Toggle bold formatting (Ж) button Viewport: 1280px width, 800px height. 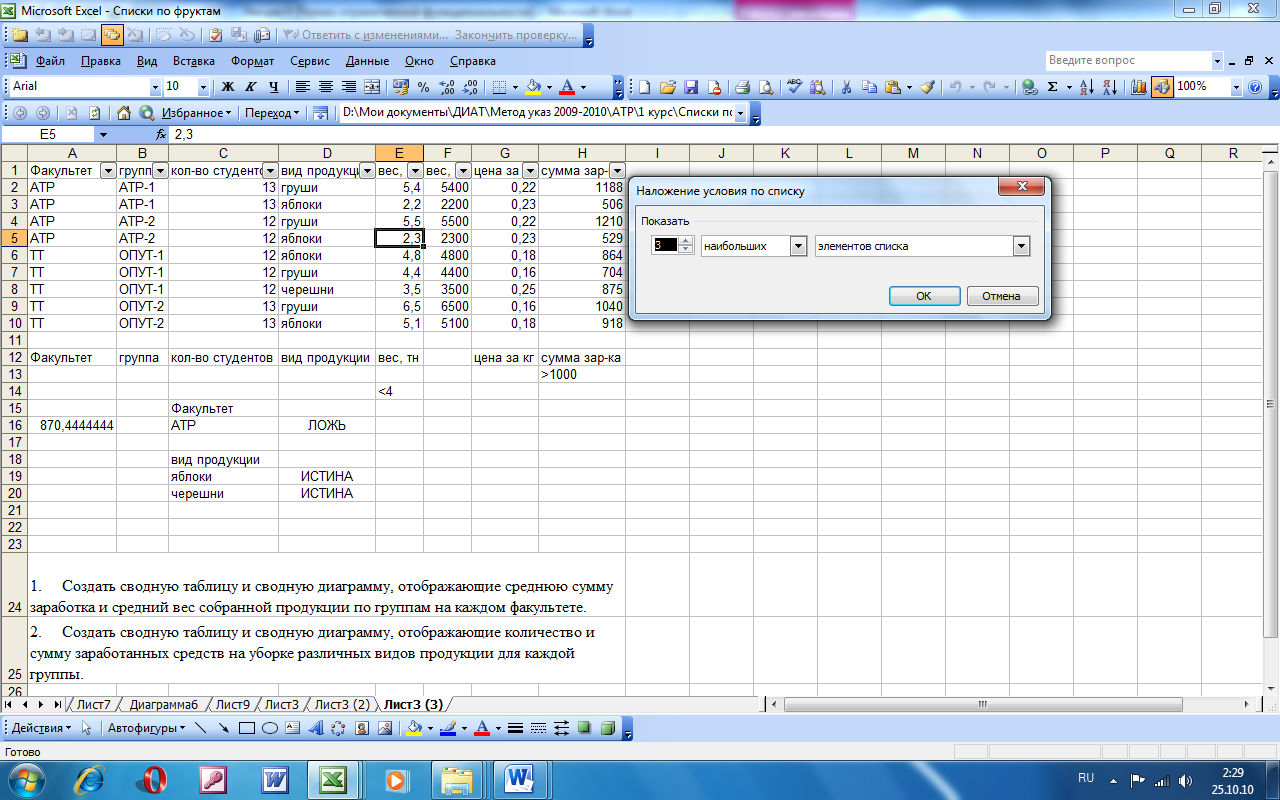click(x=228, y=87)
